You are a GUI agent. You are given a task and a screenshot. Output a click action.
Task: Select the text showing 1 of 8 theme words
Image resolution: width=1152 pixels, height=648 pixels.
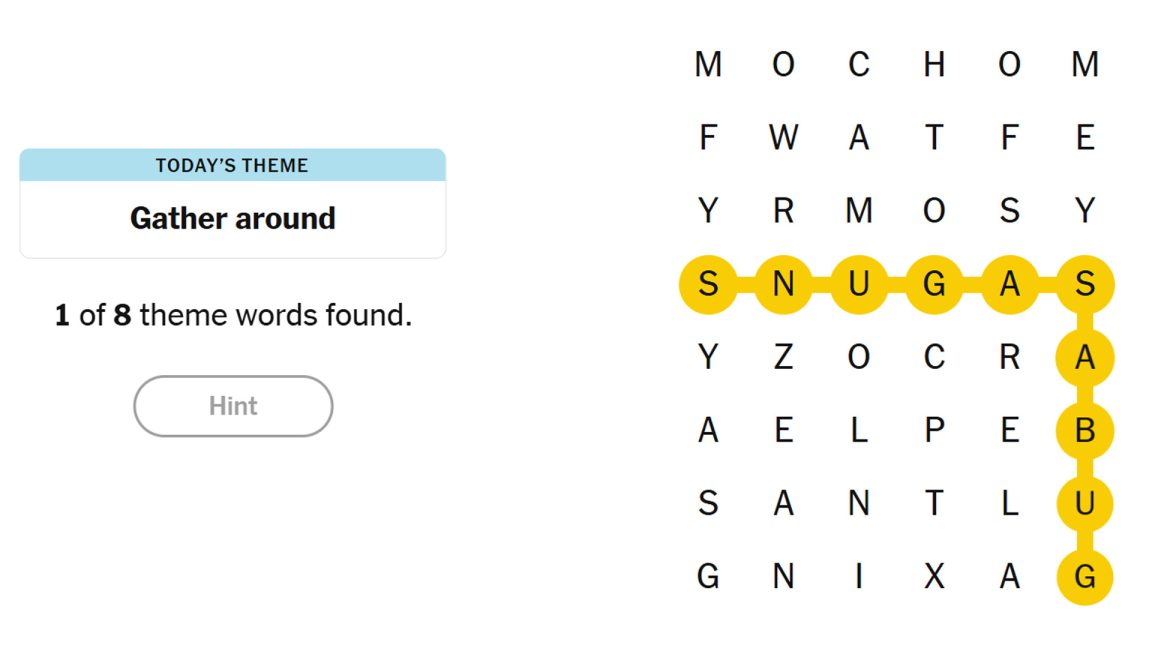232,314
